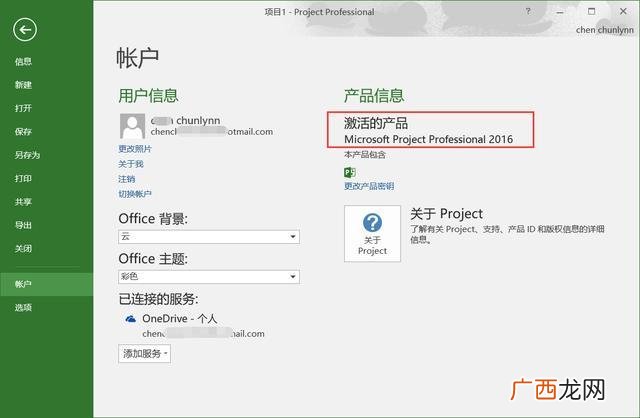Click 关闭 in the sidebar
Image resolution: width=640 pixels, height=418 pixels.
point(23,249)
